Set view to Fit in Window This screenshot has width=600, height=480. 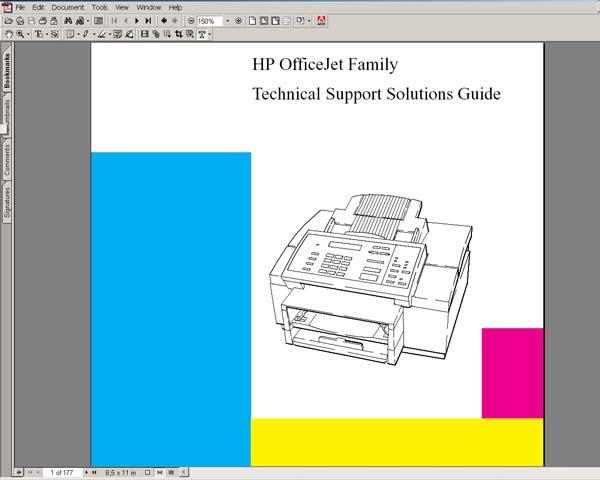pyautogui.click(x=264, y=21)
